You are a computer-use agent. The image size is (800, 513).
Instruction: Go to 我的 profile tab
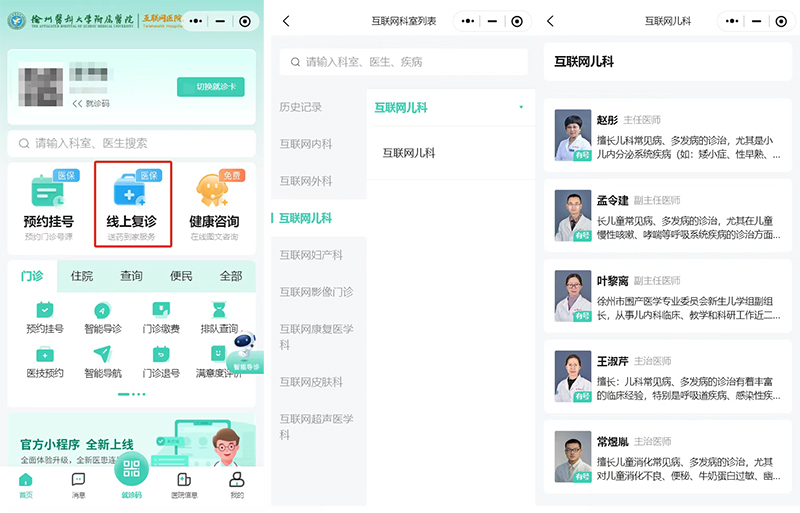click(x=236, y=484)
